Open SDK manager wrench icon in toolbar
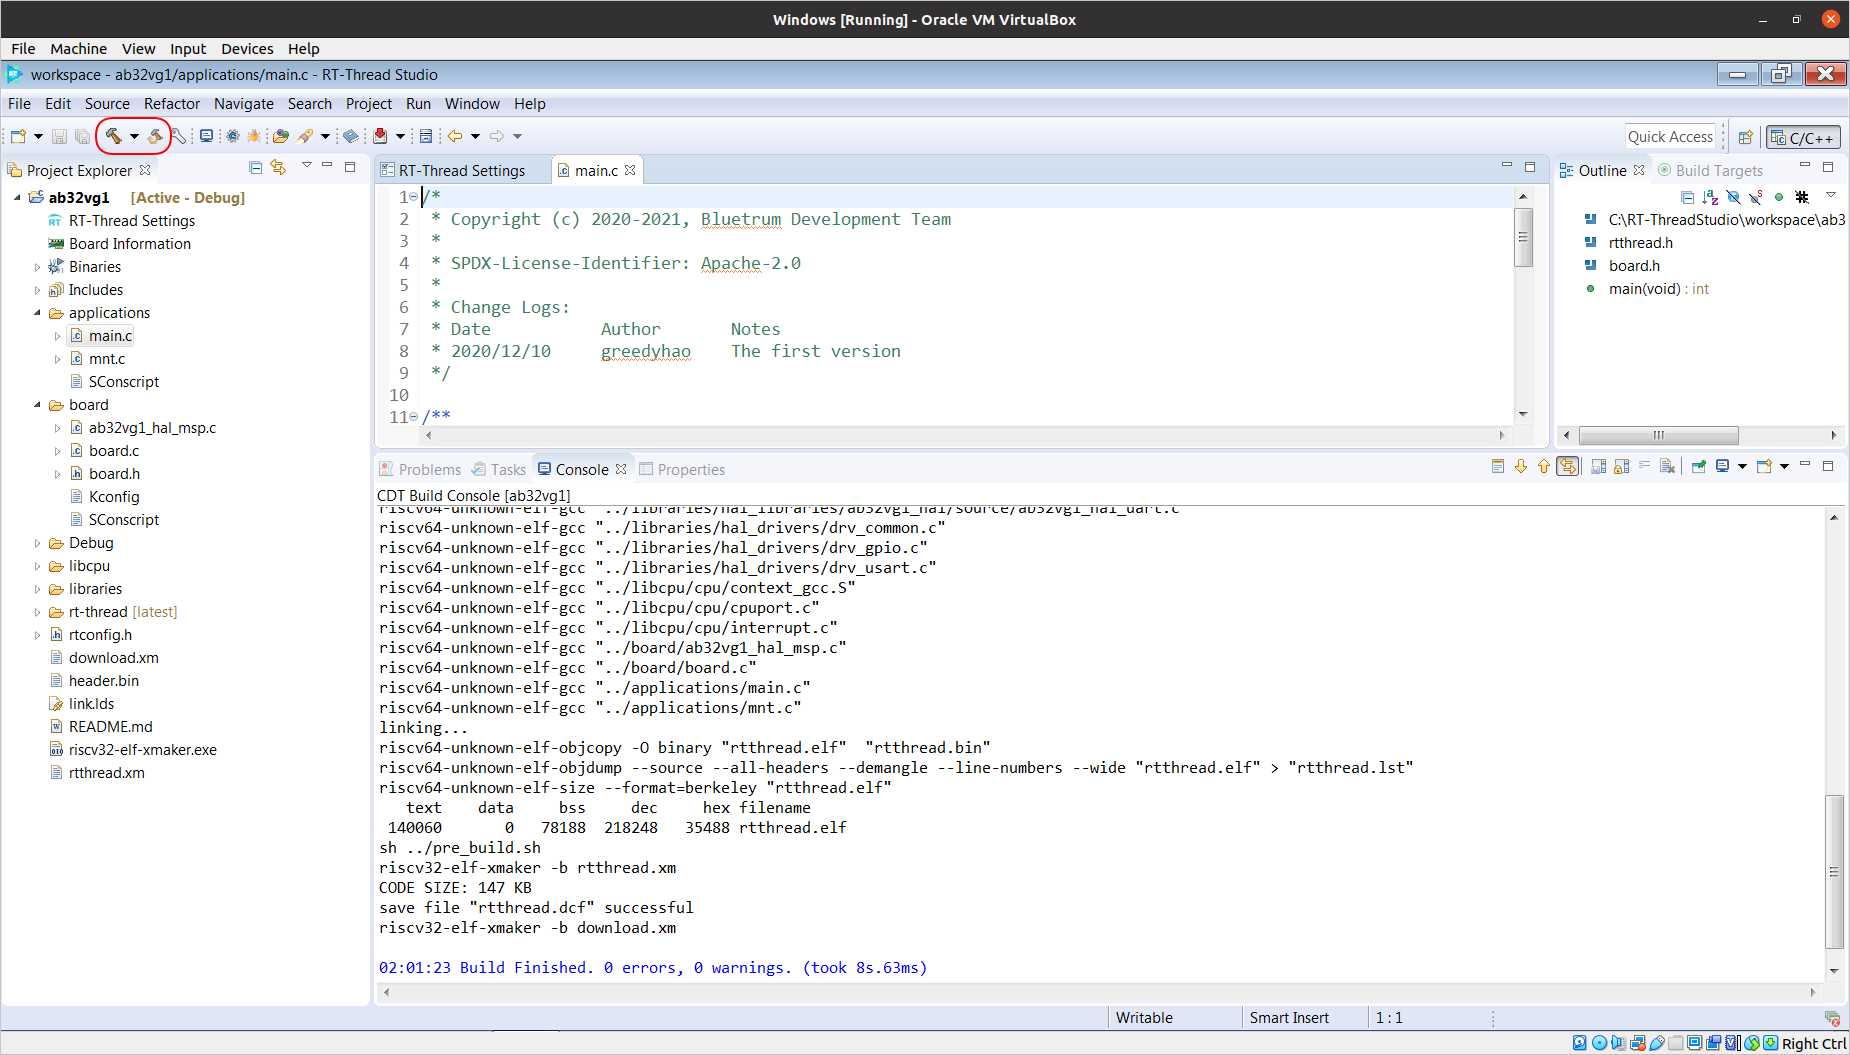This screenshot has width=1850, height=1055. click(x=179, y=136)
